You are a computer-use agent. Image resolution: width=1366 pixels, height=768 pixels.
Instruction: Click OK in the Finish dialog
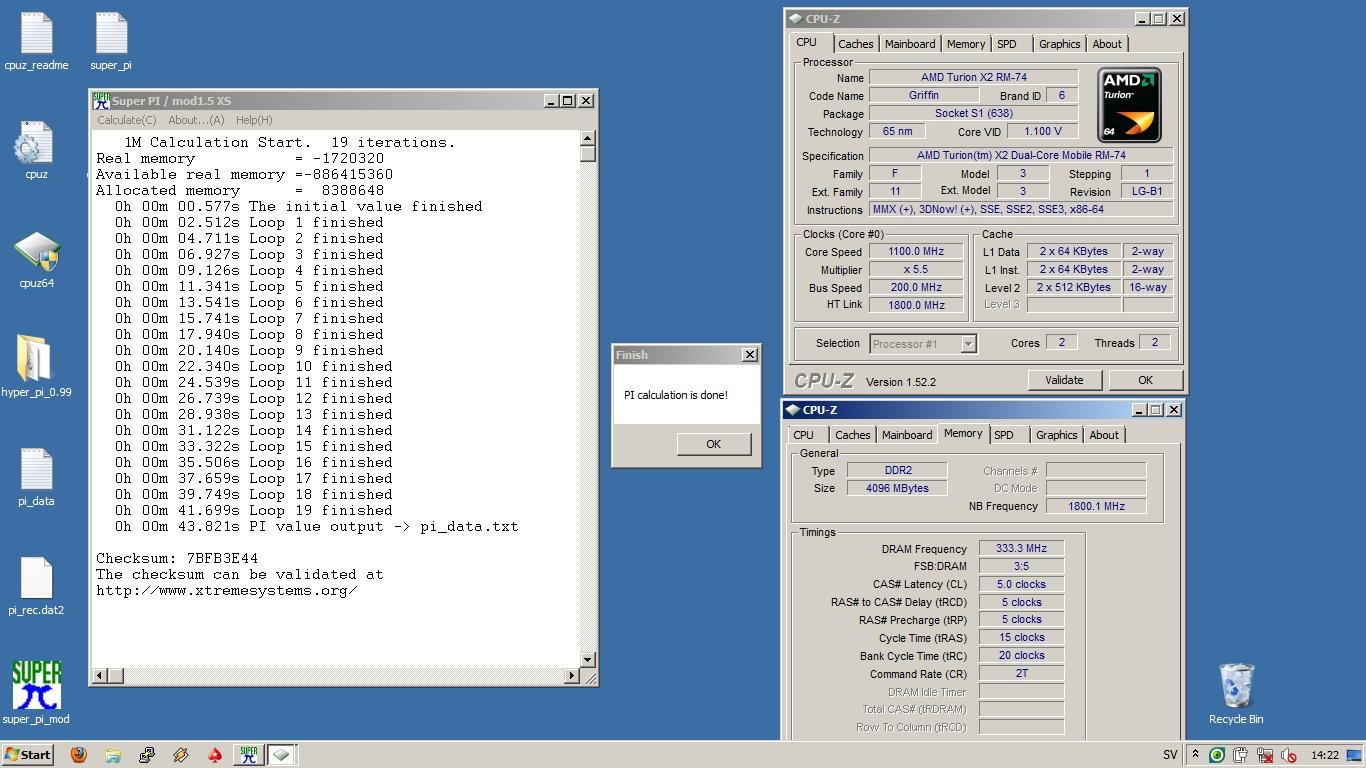pyautogui.click(x=713, y=444)
